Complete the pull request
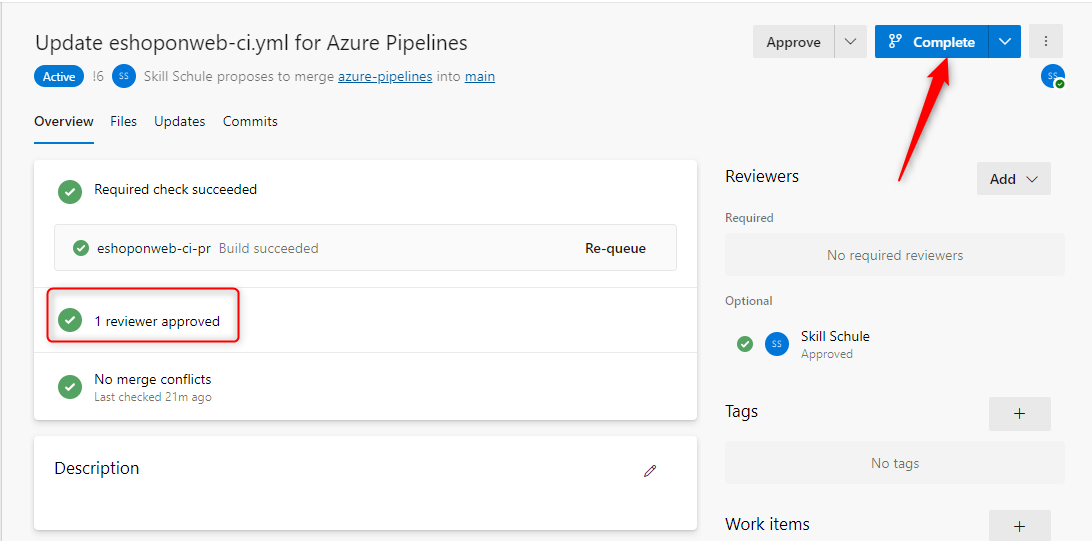The width and height of the screenshot is (1092, 541). pyautogui.click(x=931, y=42)
